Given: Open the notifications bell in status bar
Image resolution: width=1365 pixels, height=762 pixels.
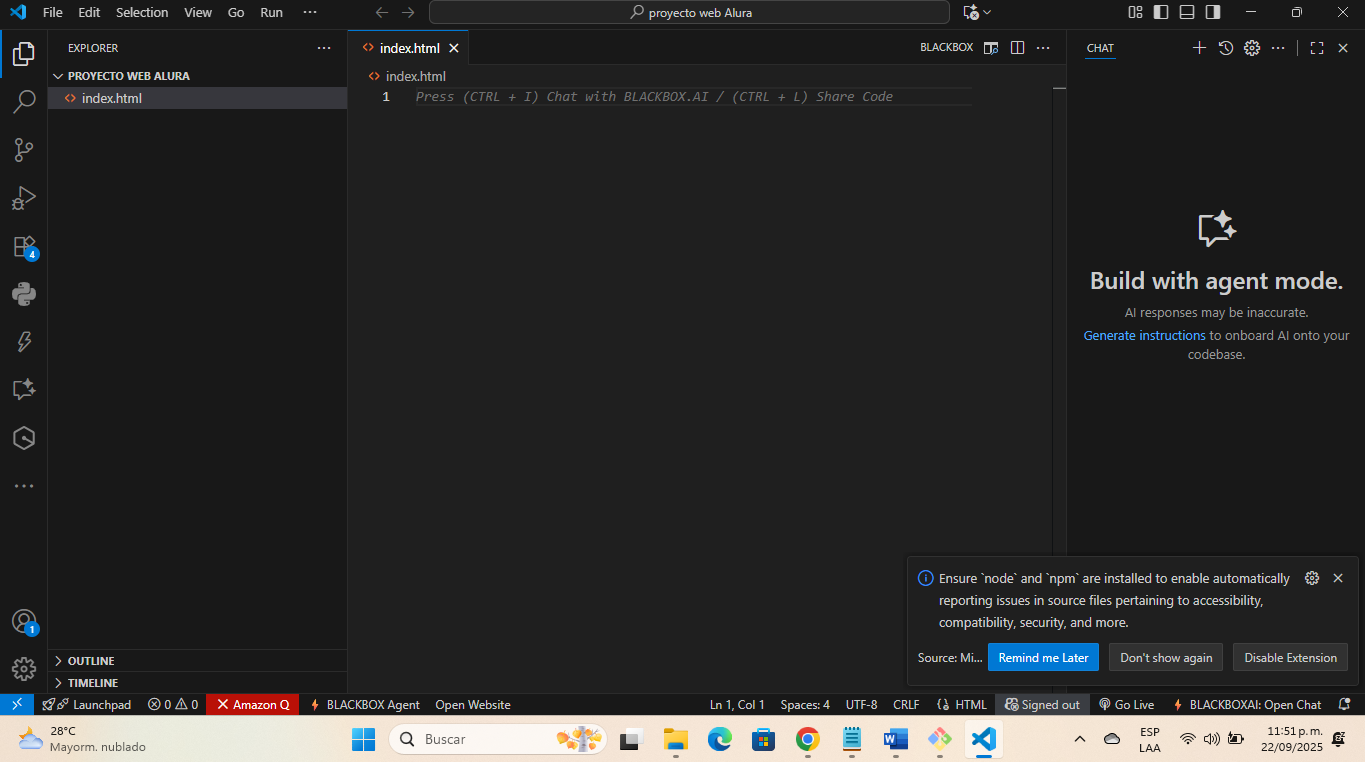Looking at the screenshot, I should (x=1344, y=704).
